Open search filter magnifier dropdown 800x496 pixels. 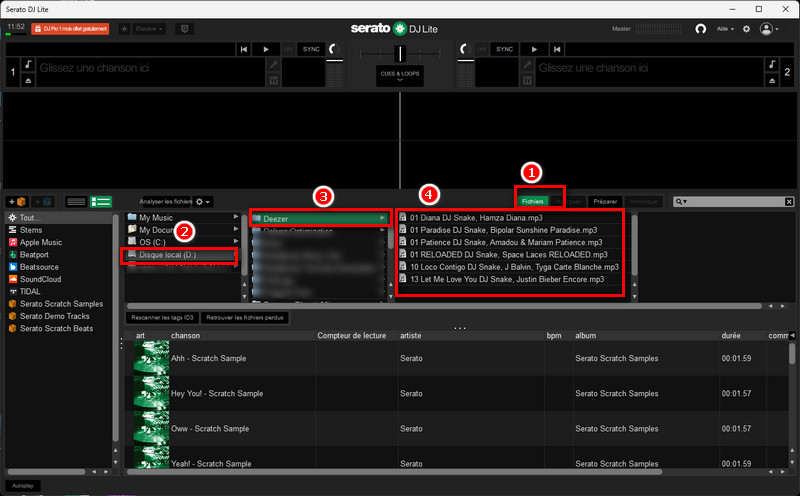(x=681, y=202)
